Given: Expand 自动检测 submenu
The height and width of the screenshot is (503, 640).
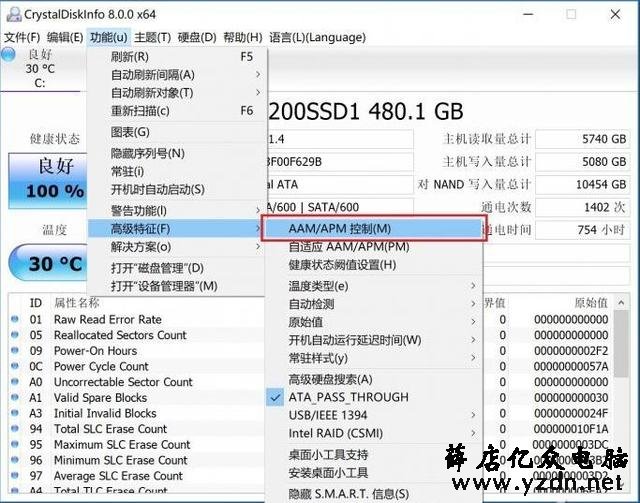Looking at the screenshot, I should coord(373,304).
